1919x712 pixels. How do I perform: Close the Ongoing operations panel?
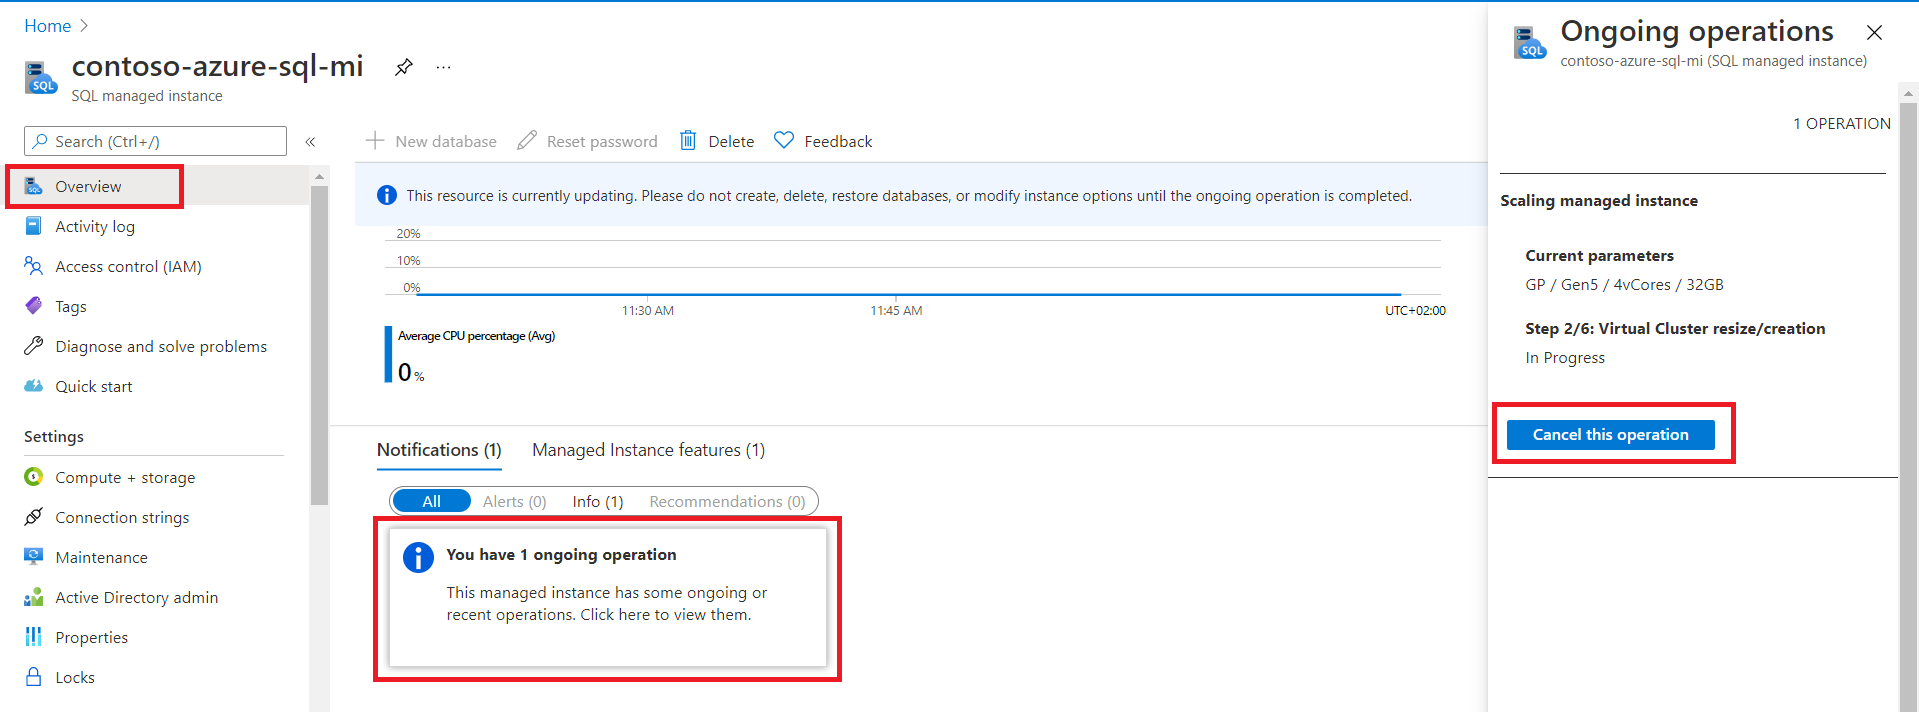(x=1874, y=33)
